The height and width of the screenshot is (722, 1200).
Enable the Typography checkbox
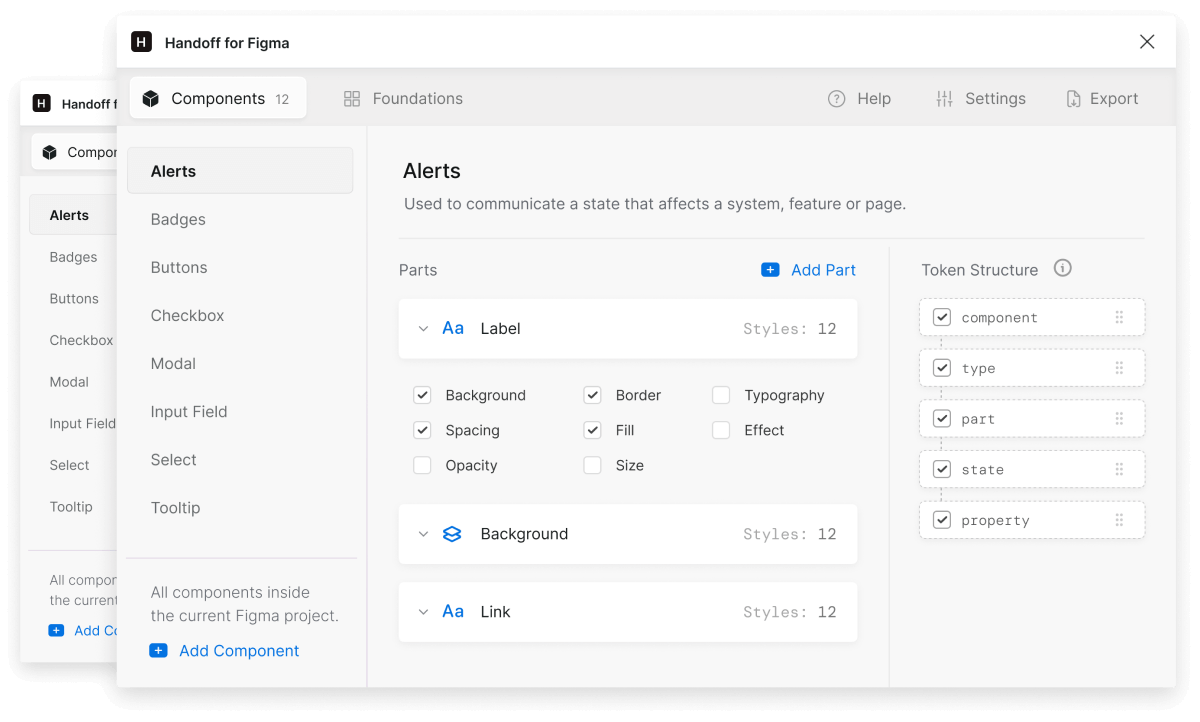tap(721, 395)
